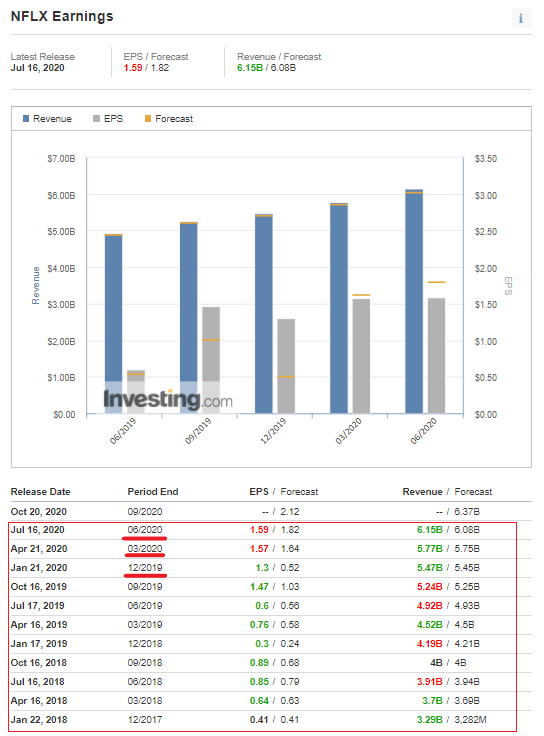Screen dimensions: 544x736
Task: Click period end '12/2019' in the table
Action: click(145, 568)
